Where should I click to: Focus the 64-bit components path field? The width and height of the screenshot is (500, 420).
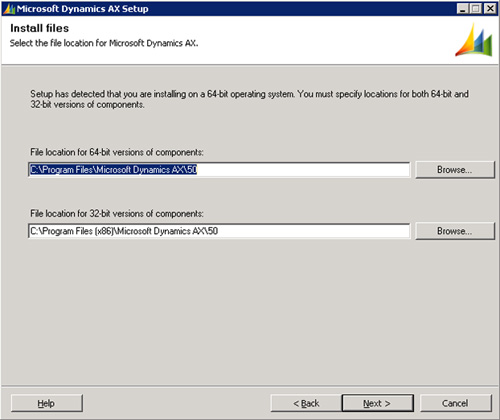tap(219, 170)
